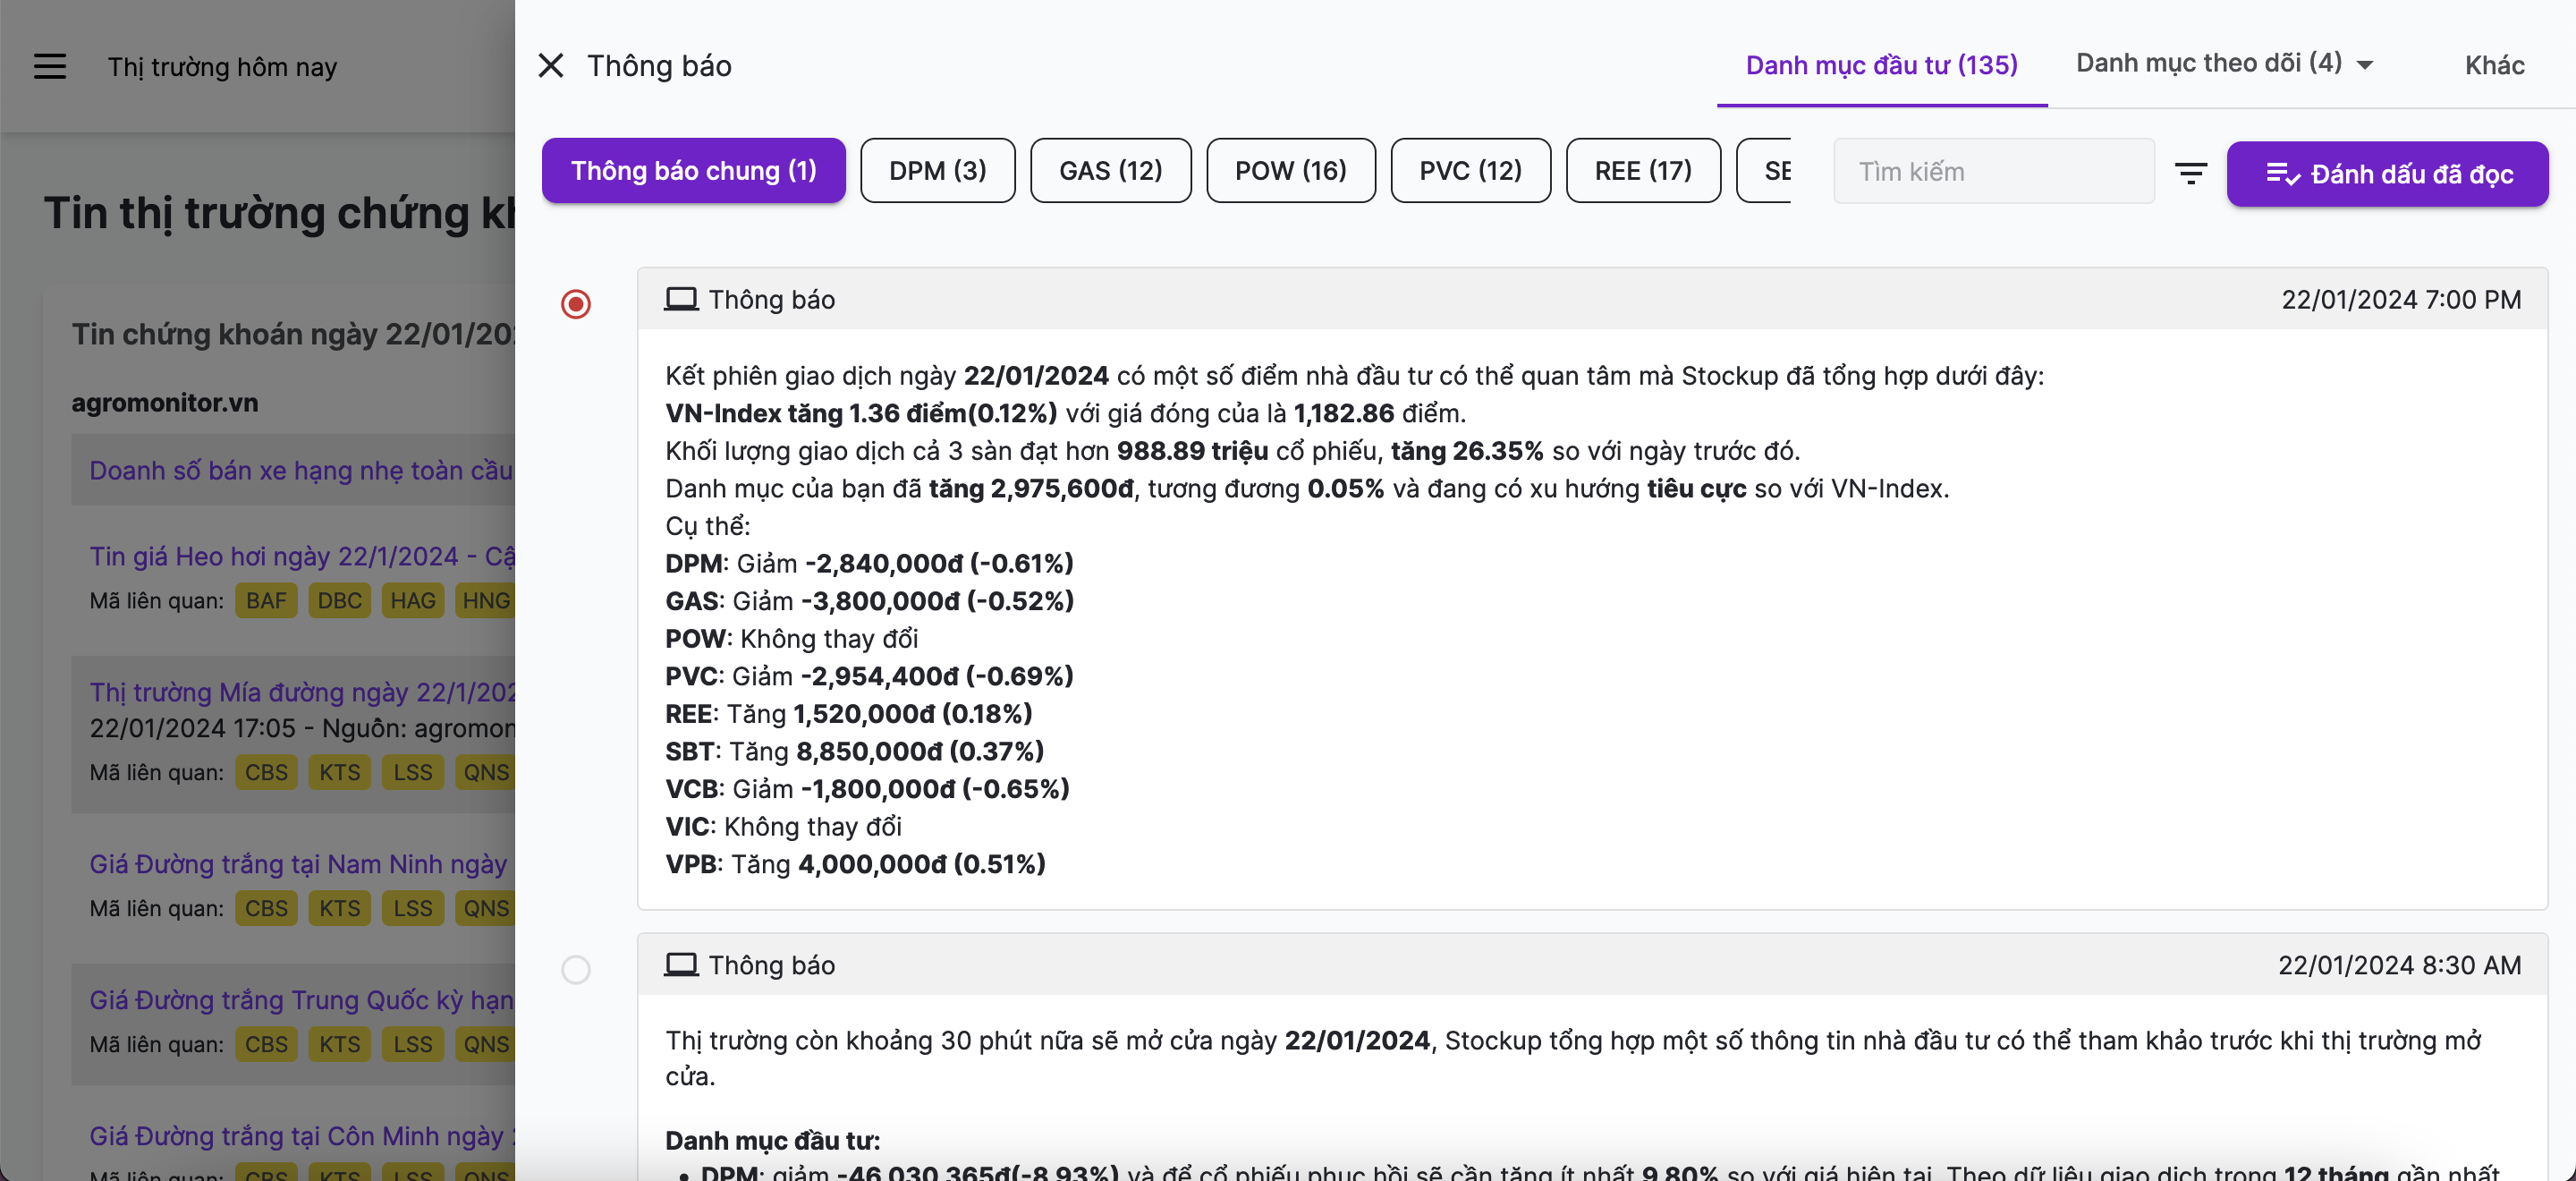Filter notifications by PVC (12)
Screen dimensions: 2576x1181
1471,171
